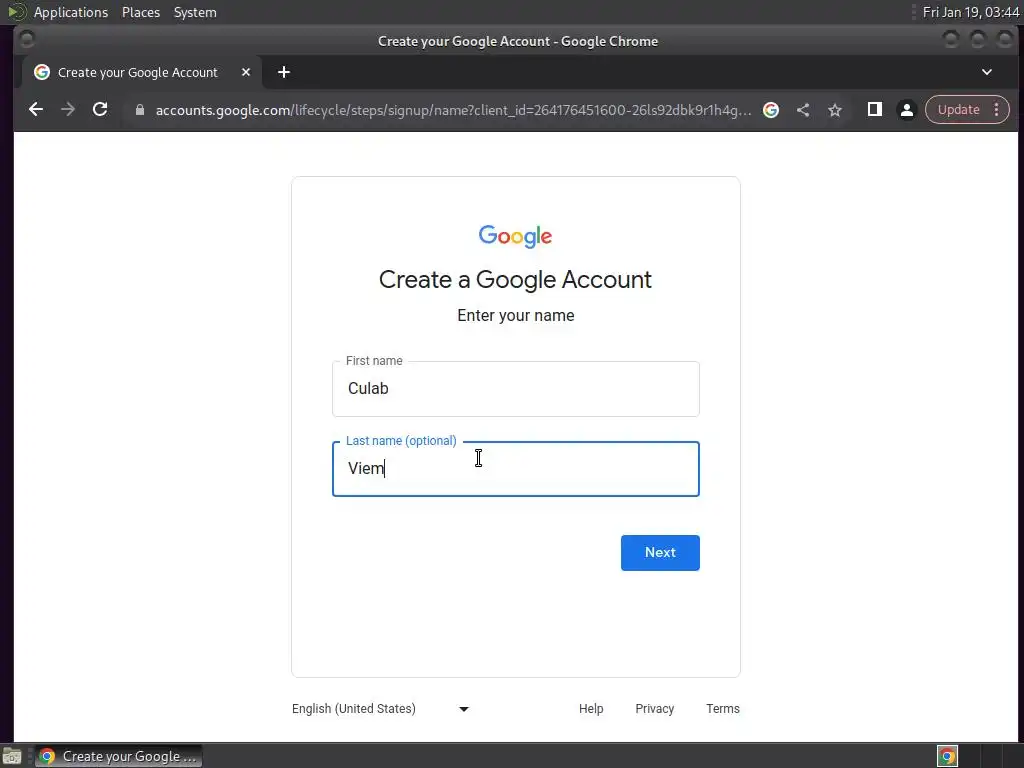Viewport: 1024px width, 768px height.
Task: Reload the page with the refresh icon
Action: 100,110
